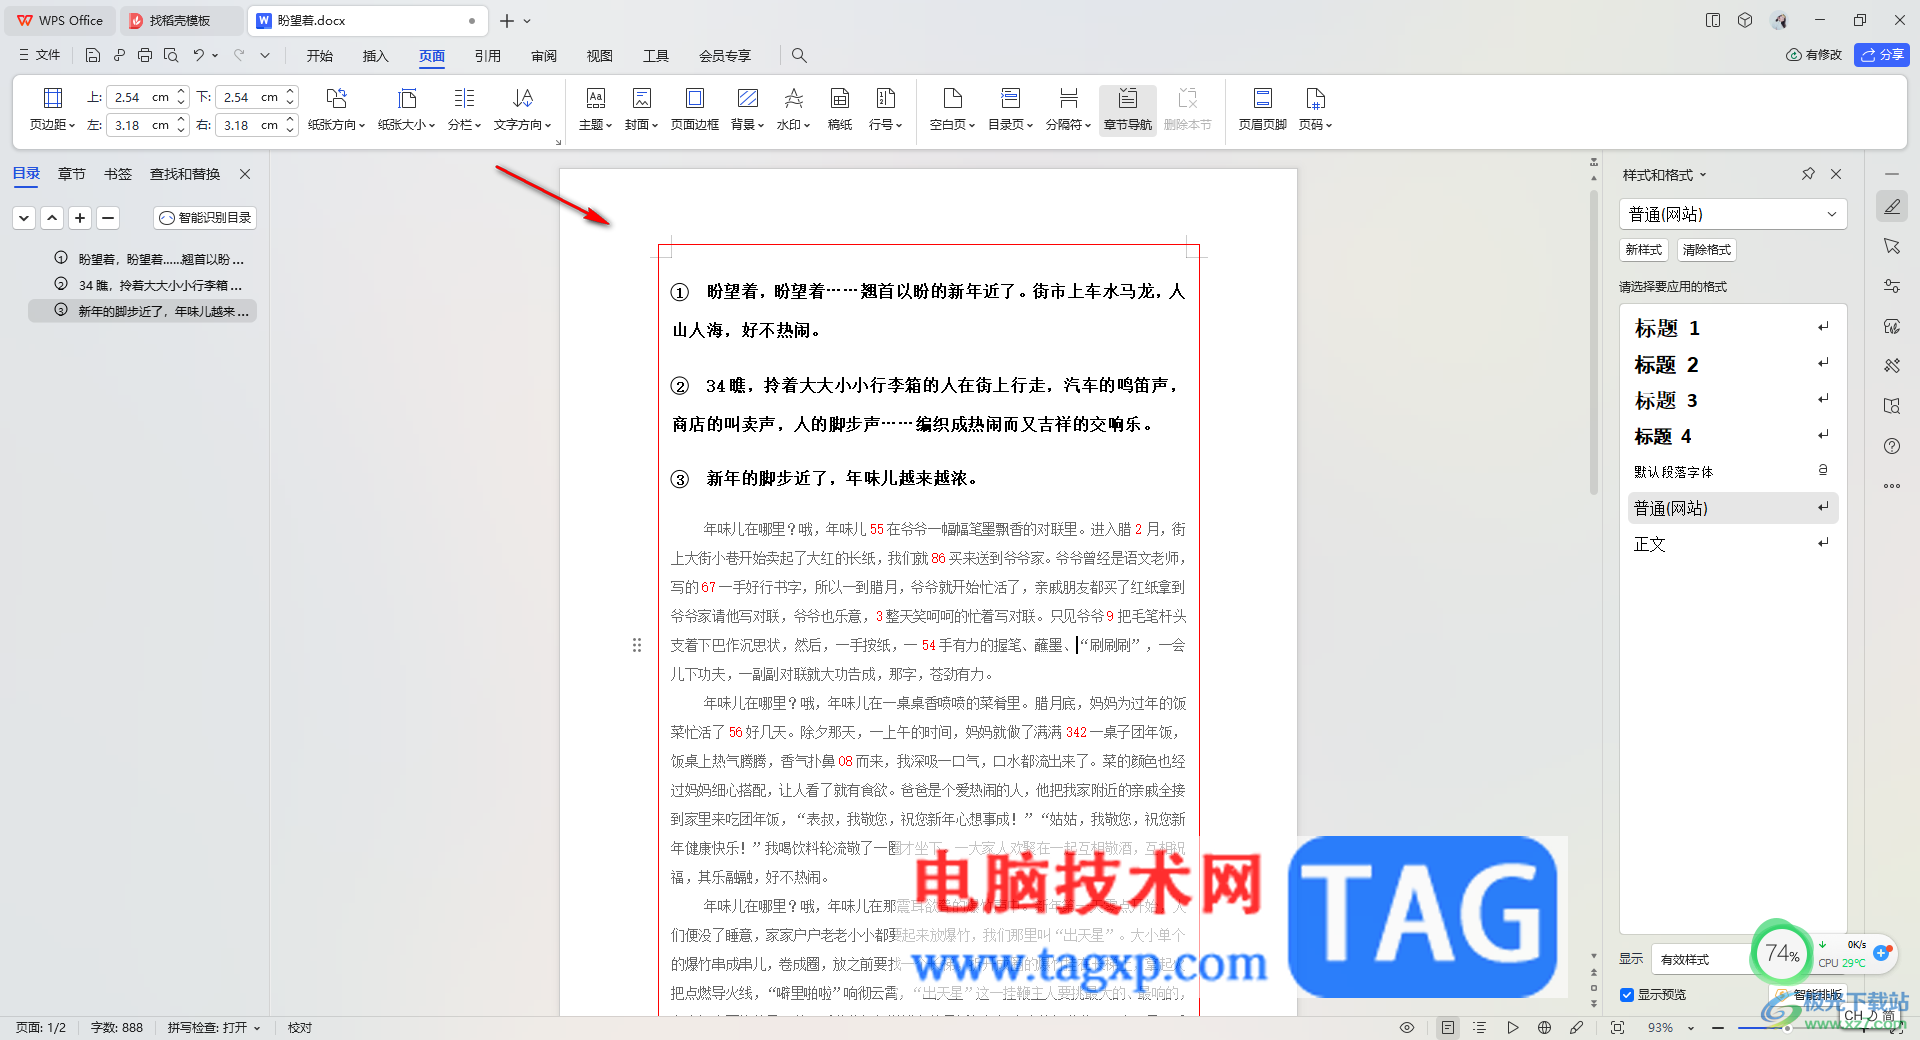Open the 引用 ribbon tab
The width and height of the screenshot is (1920, 1040).
coord(488,55)
